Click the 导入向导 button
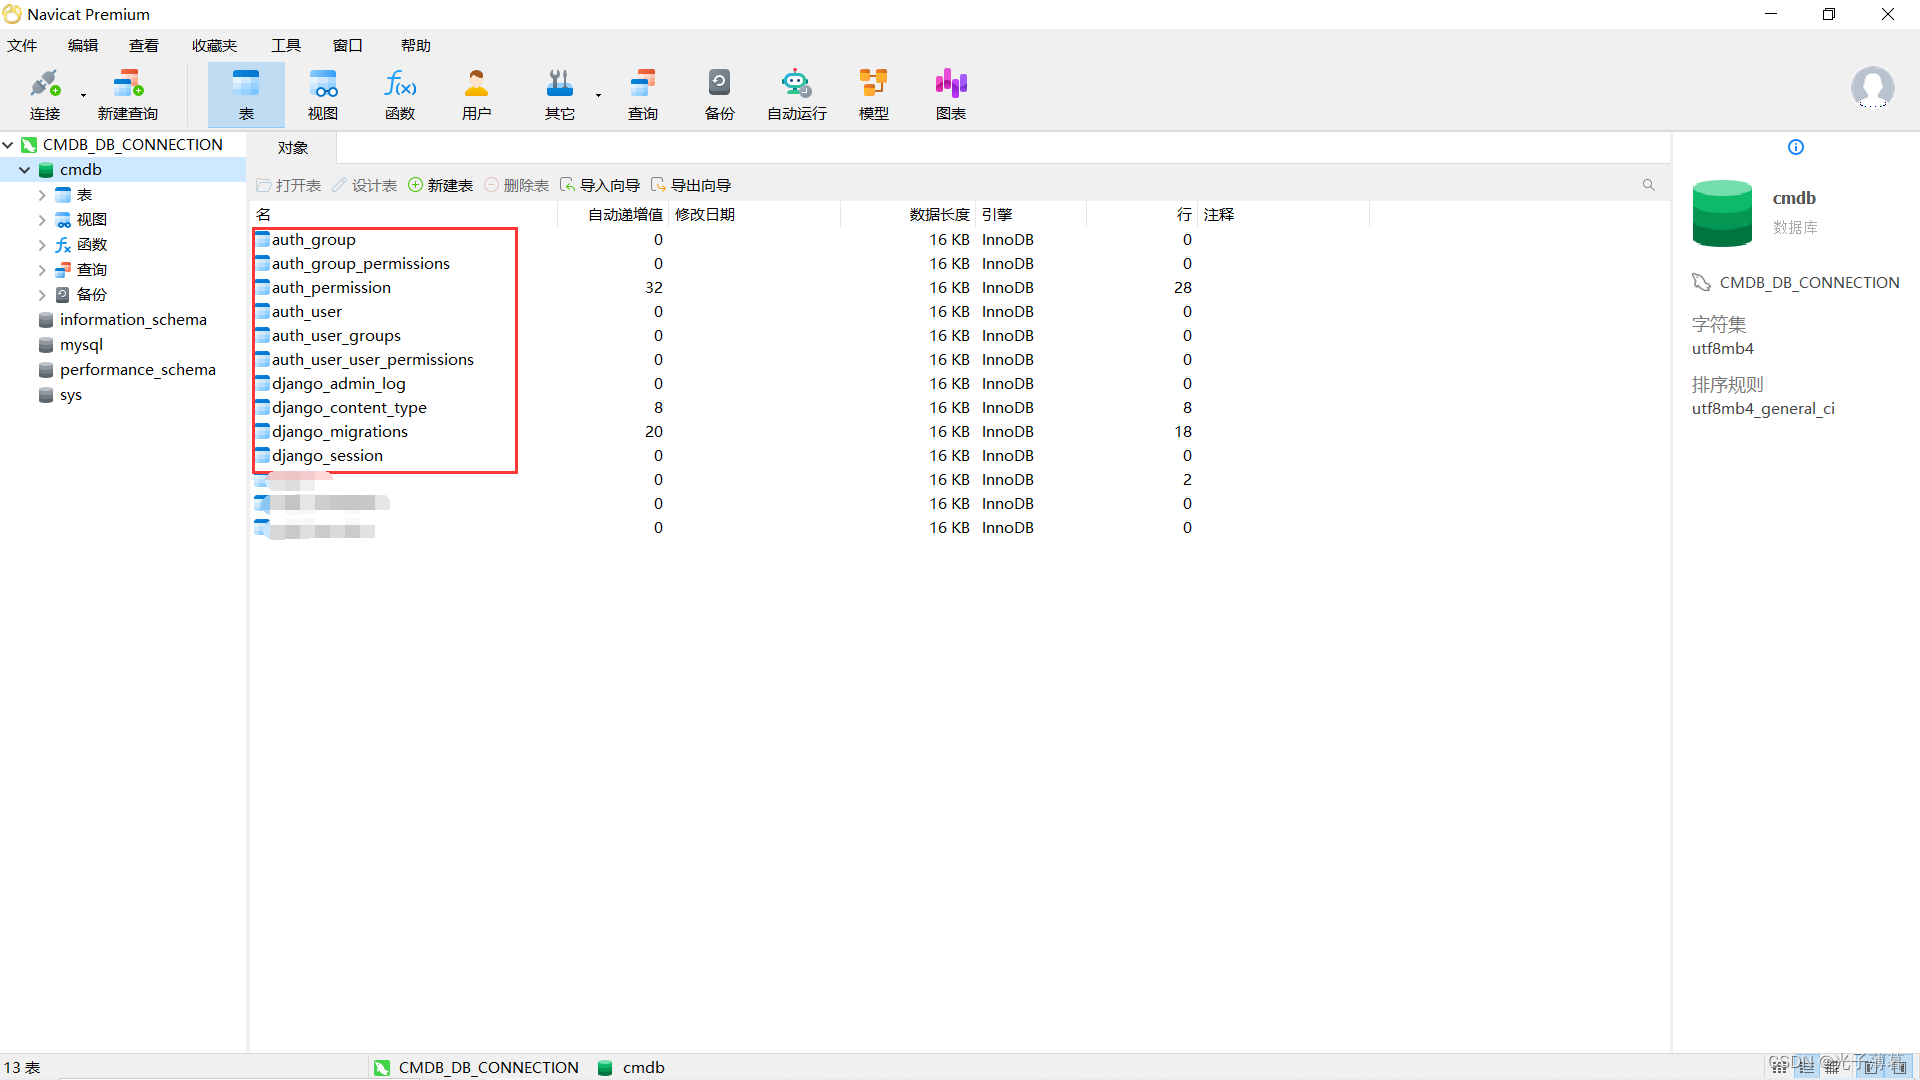 [x=600, y=186]
